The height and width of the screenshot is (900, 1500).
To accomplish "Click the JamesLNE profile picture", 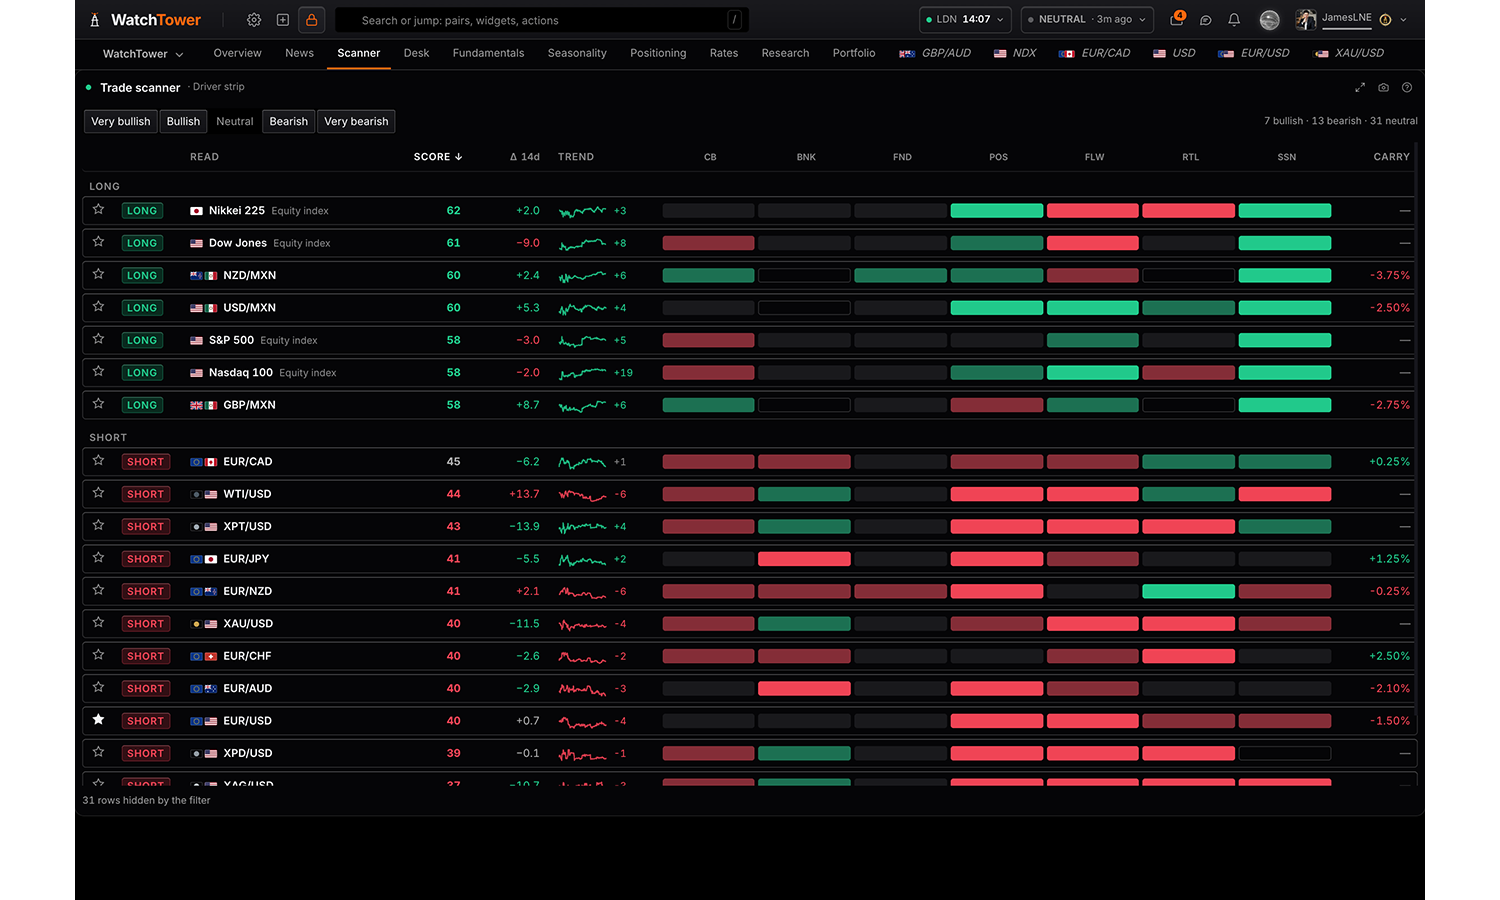I will [1305, 20].
